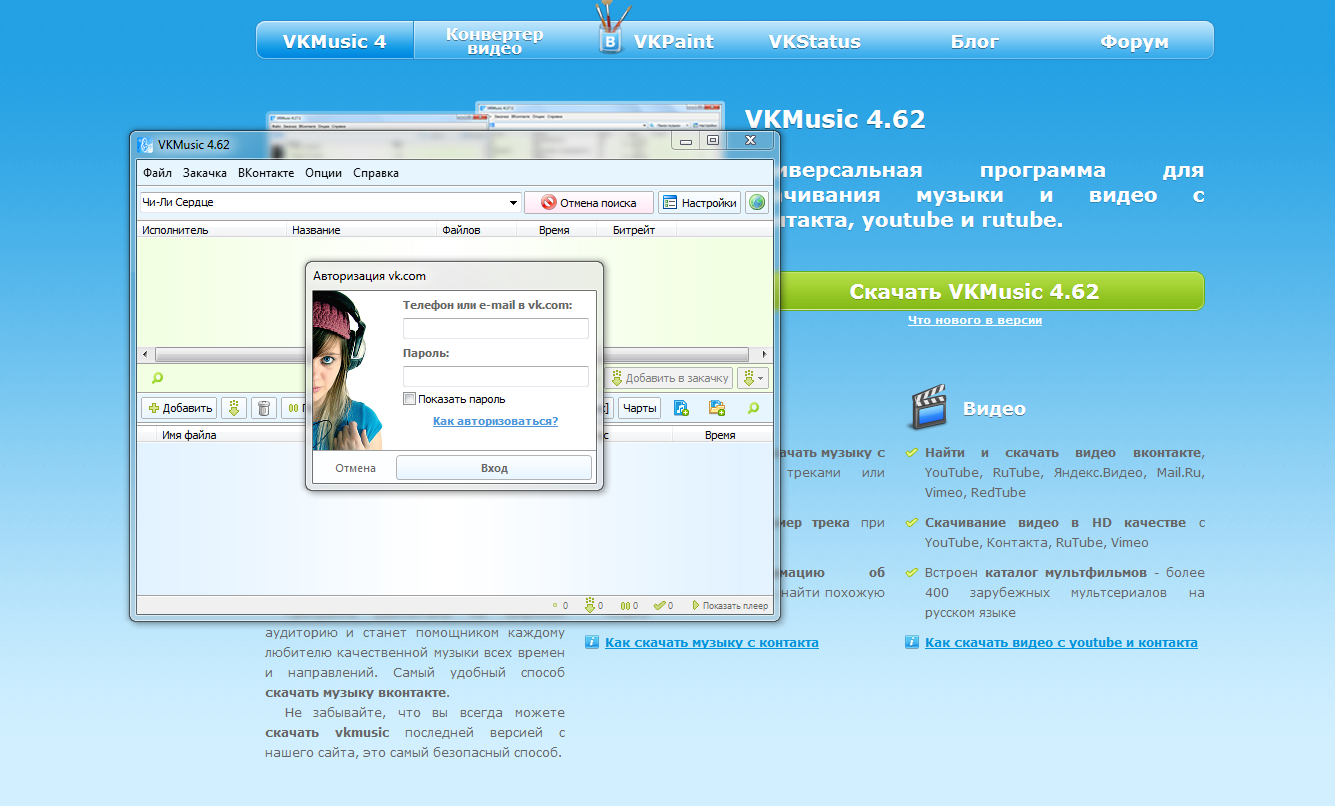Delete items with the trash bin icon

tap(264, 407)
